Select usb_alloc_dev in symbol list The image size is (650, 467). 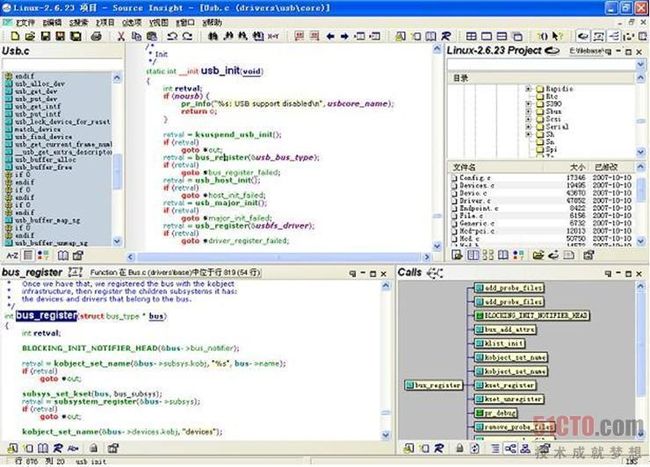coord(40,84)
